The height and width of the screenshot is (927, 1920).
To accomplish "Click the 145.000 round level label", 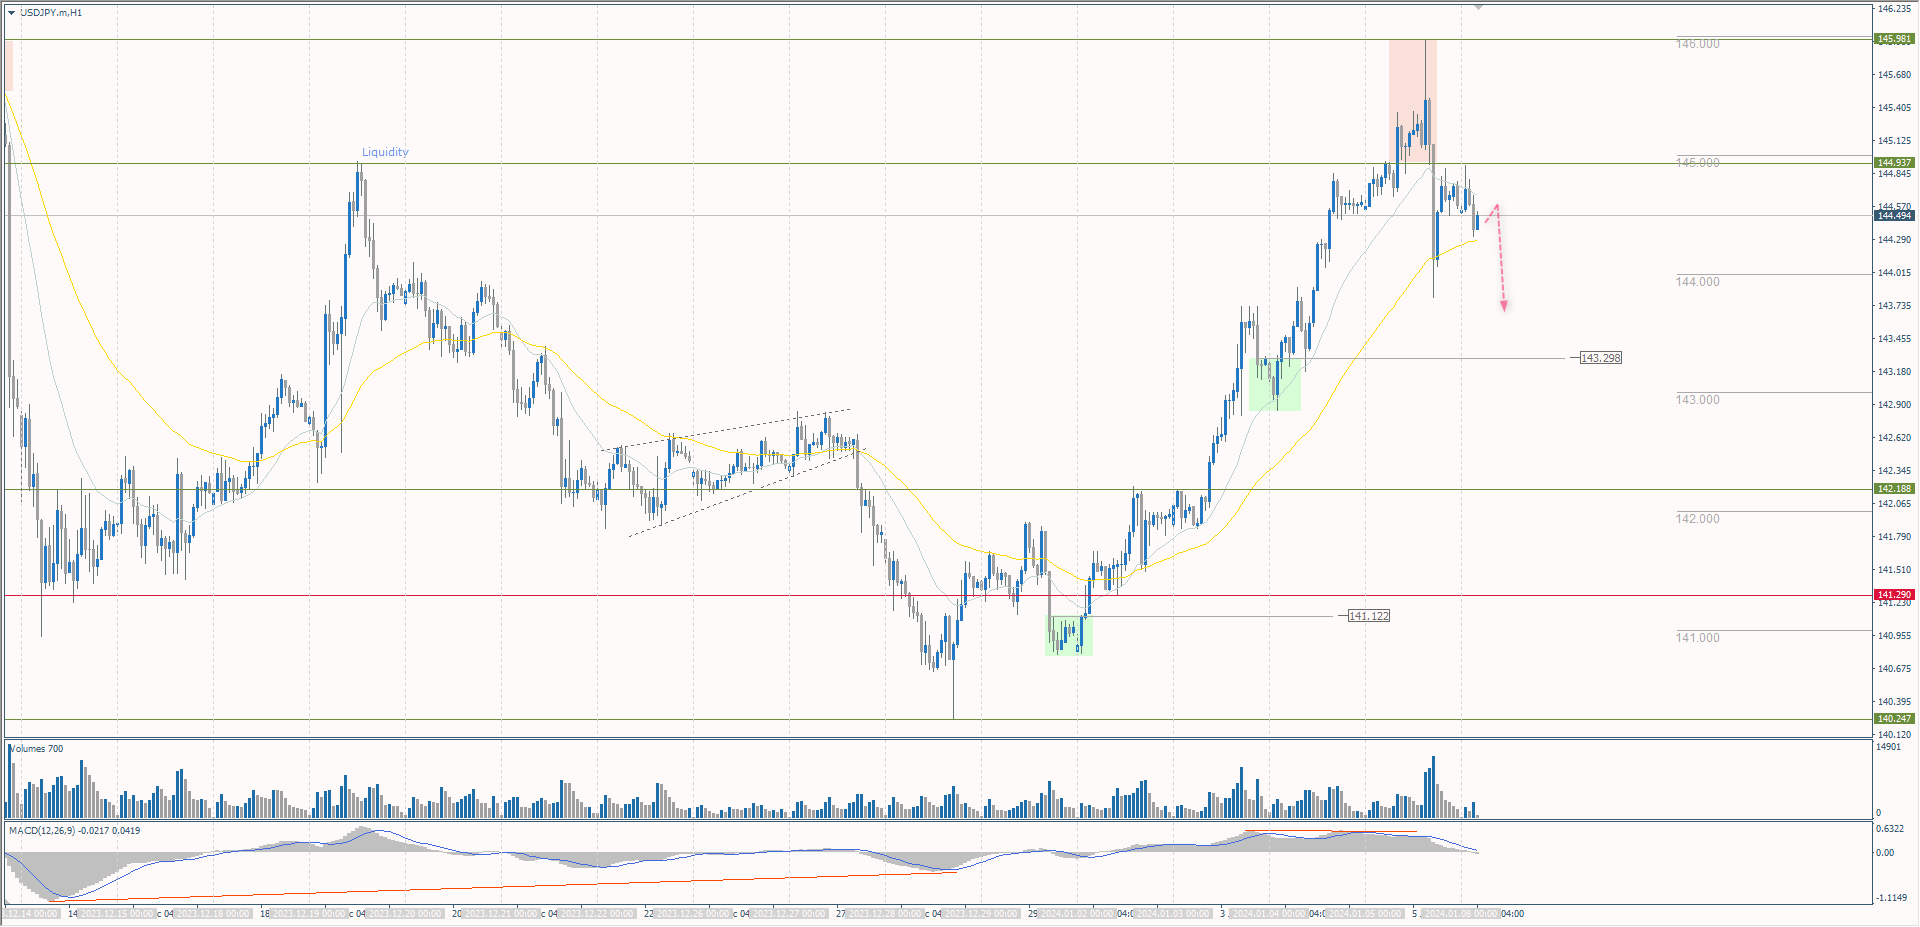I will point(1698,163).
